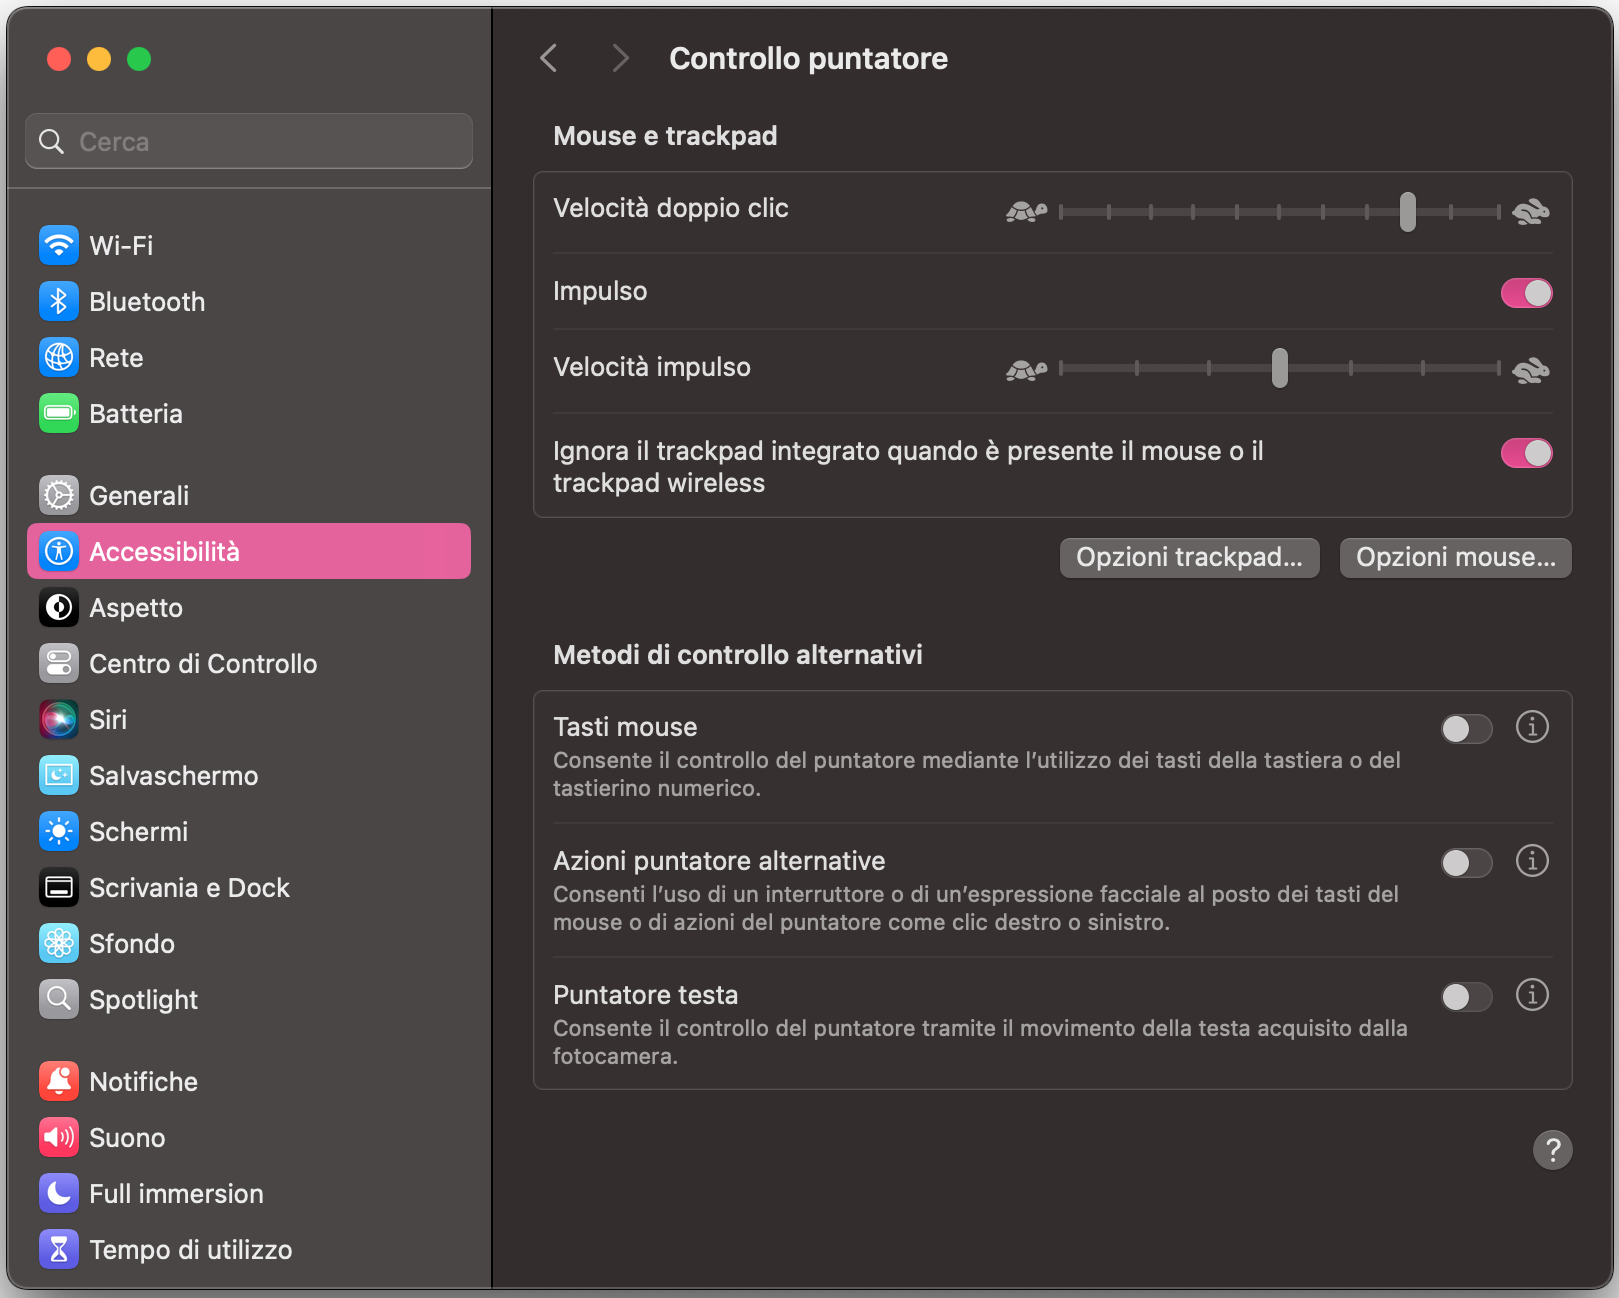
Task: Select the Suono speaker icon
Action: 59,1137
